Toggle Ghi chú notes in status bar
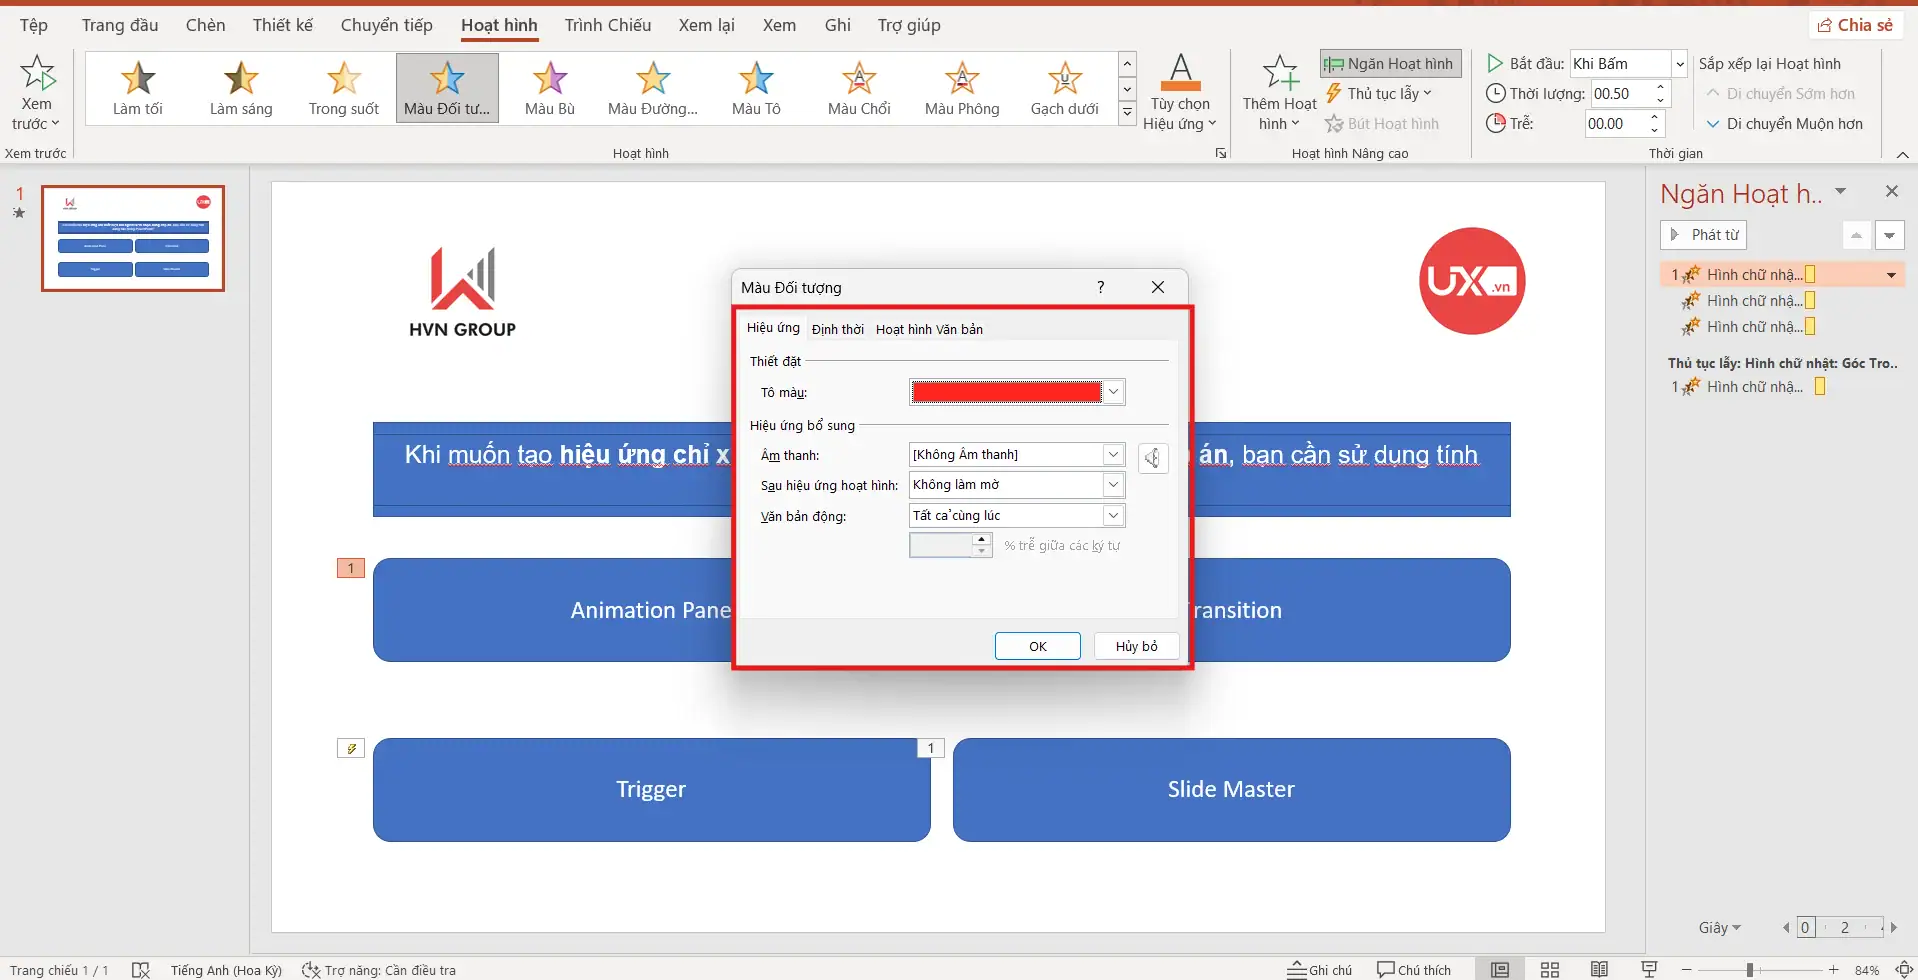The height and width of the screenshot is (980, 1918). tap(1319, 969)
